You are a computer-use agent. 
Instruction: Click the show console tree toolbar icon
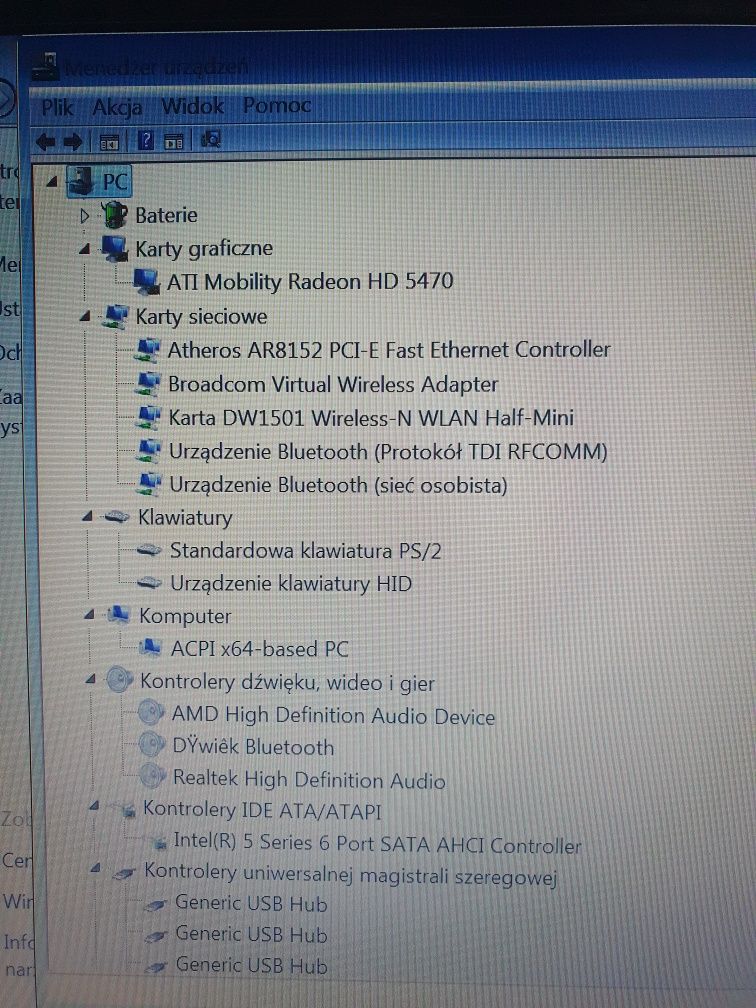point(109,141)
